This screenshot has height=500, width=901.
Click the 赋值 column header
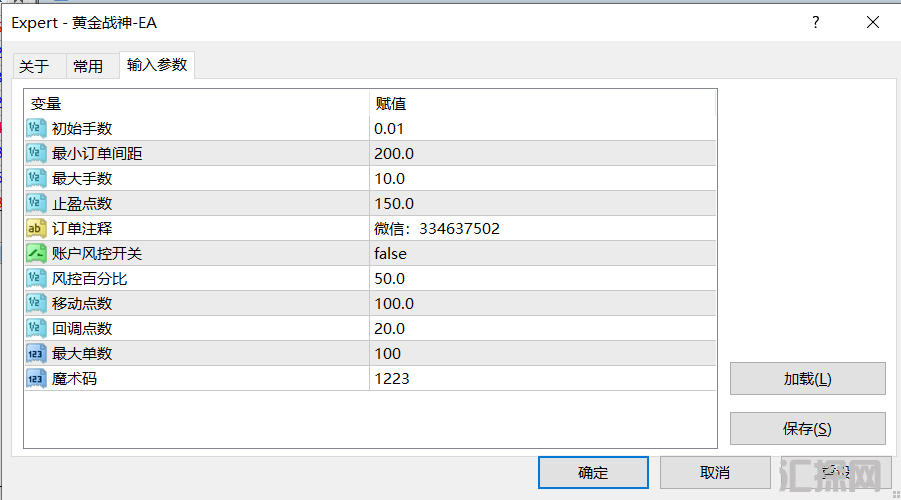(542, 103)
